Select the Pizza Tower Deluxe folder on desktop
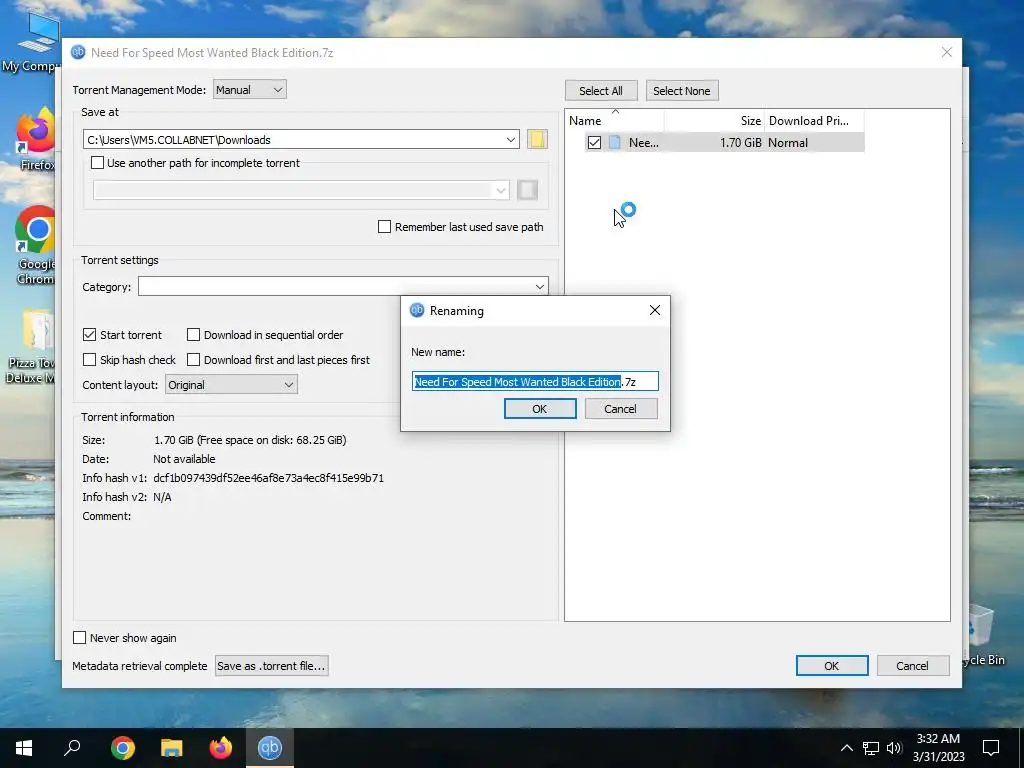This screenshot has height=768, width=1024. coord(31,348)
